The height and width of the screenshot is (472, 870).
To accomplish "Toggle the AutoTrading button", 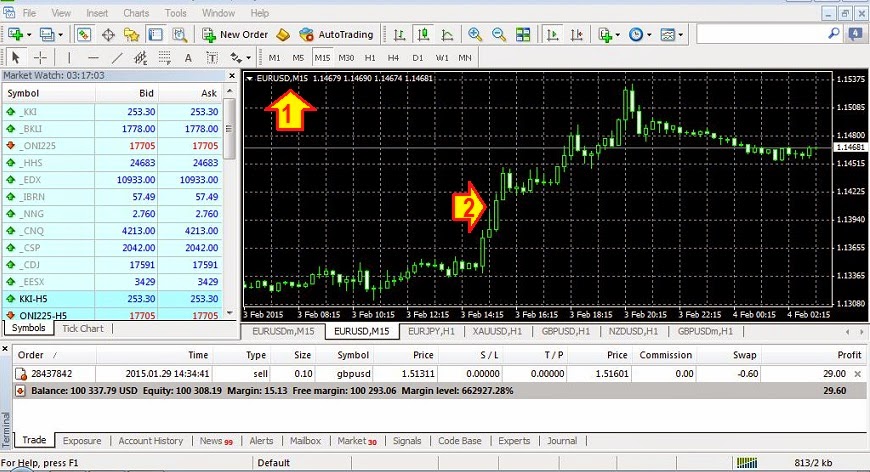I will [x=336, y=34].
